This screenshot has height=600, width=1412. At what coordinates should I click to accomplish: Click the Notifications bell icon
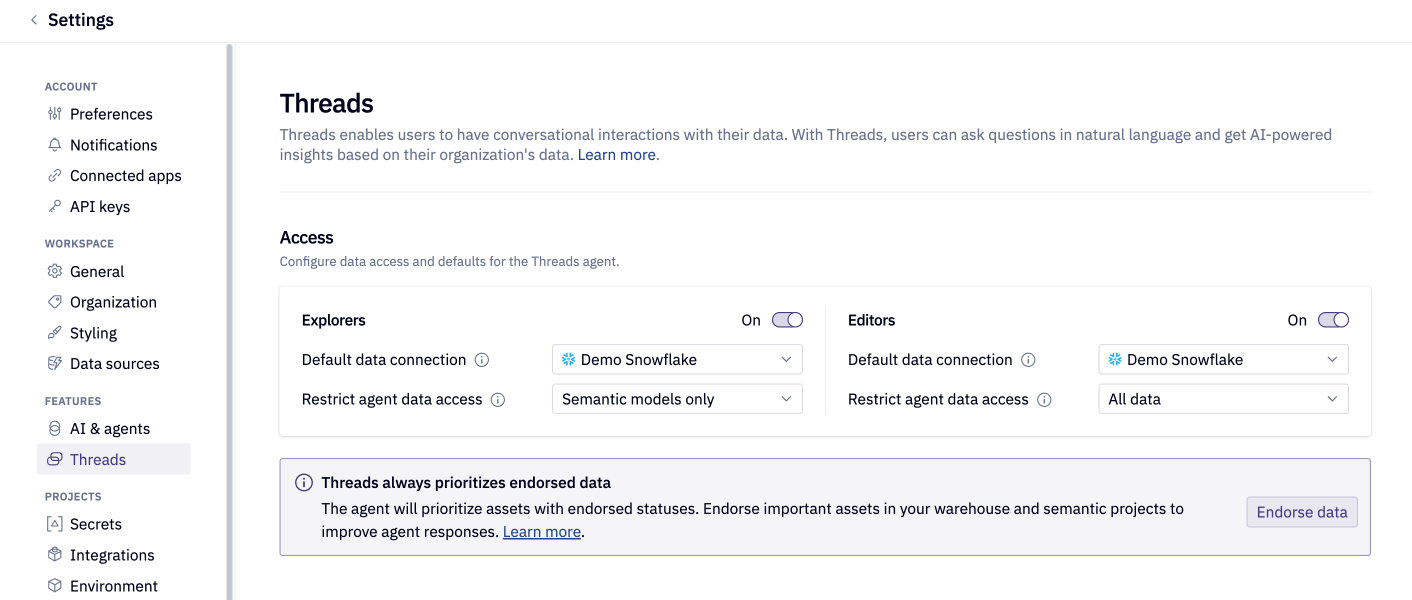[55, 145]
